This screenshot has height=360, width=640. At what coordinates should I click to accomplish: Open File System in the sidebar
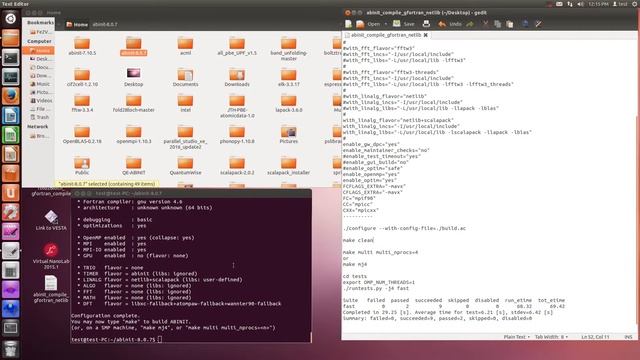39,109
